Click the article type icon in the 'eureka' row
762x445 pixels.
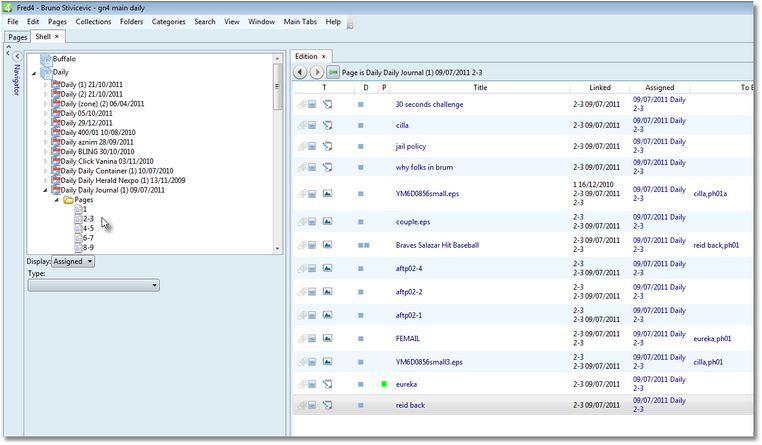point(328,384)
